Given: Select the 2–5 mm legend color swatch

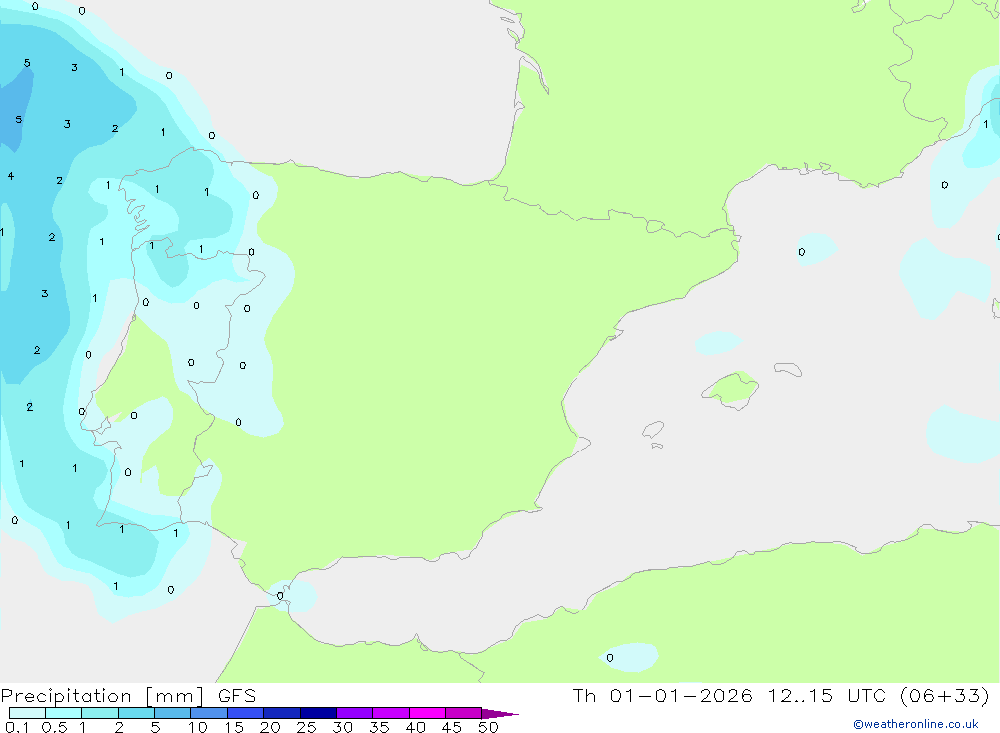Looking at the screenshot, I should click(136, 713).
